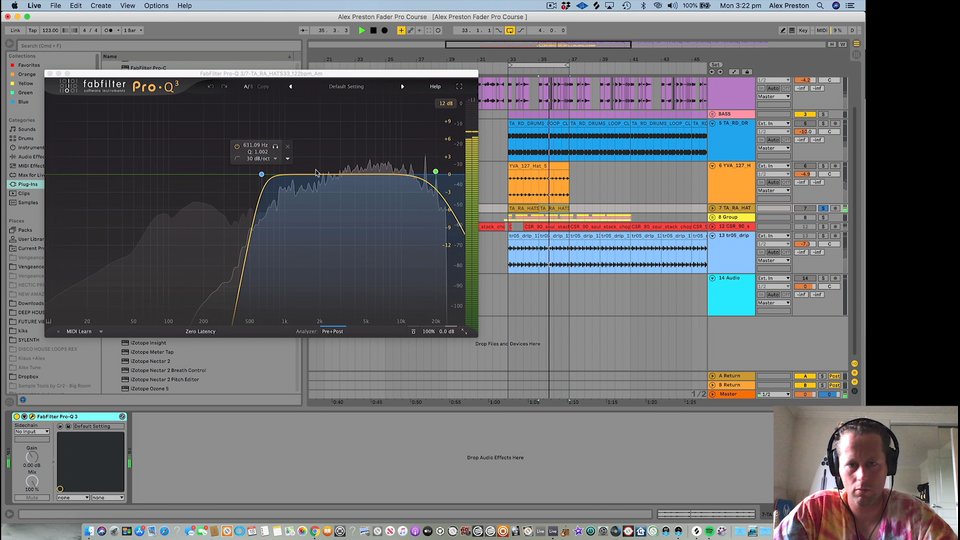This screenshot has width=960, height=540.
Task: Click the Link button
Action: coord(15,30)
